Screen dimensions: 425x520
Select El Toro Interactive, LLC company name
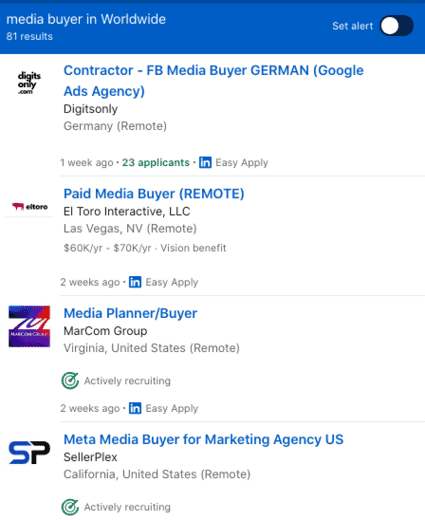click(x=127, y=211)
